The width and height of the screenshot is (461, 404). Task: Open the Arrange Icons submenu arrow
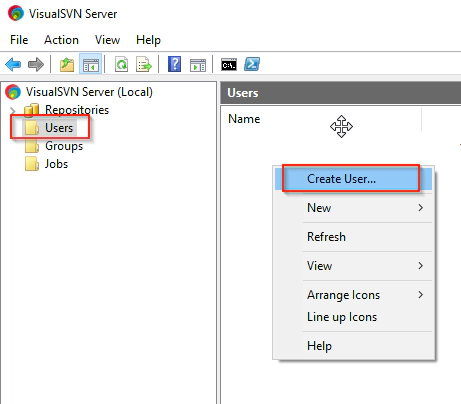421,295
